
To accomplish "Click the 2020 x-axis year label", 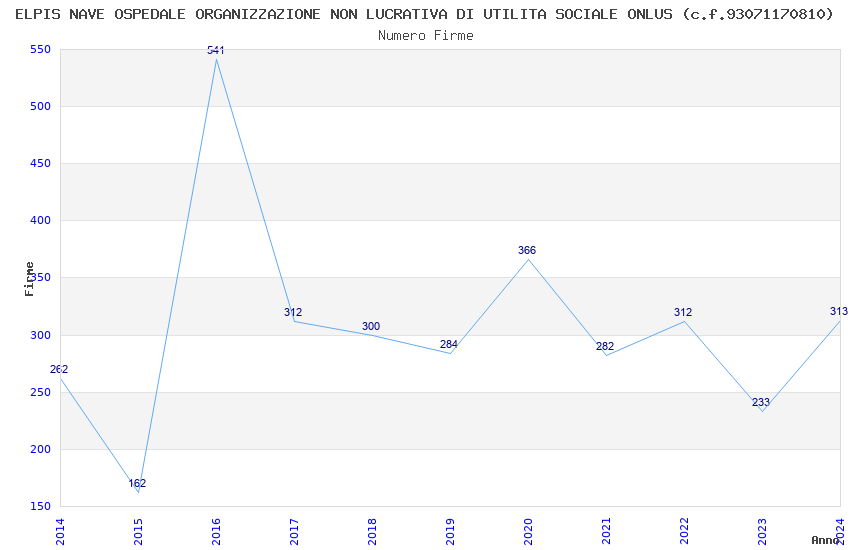I will pos(529,532).
